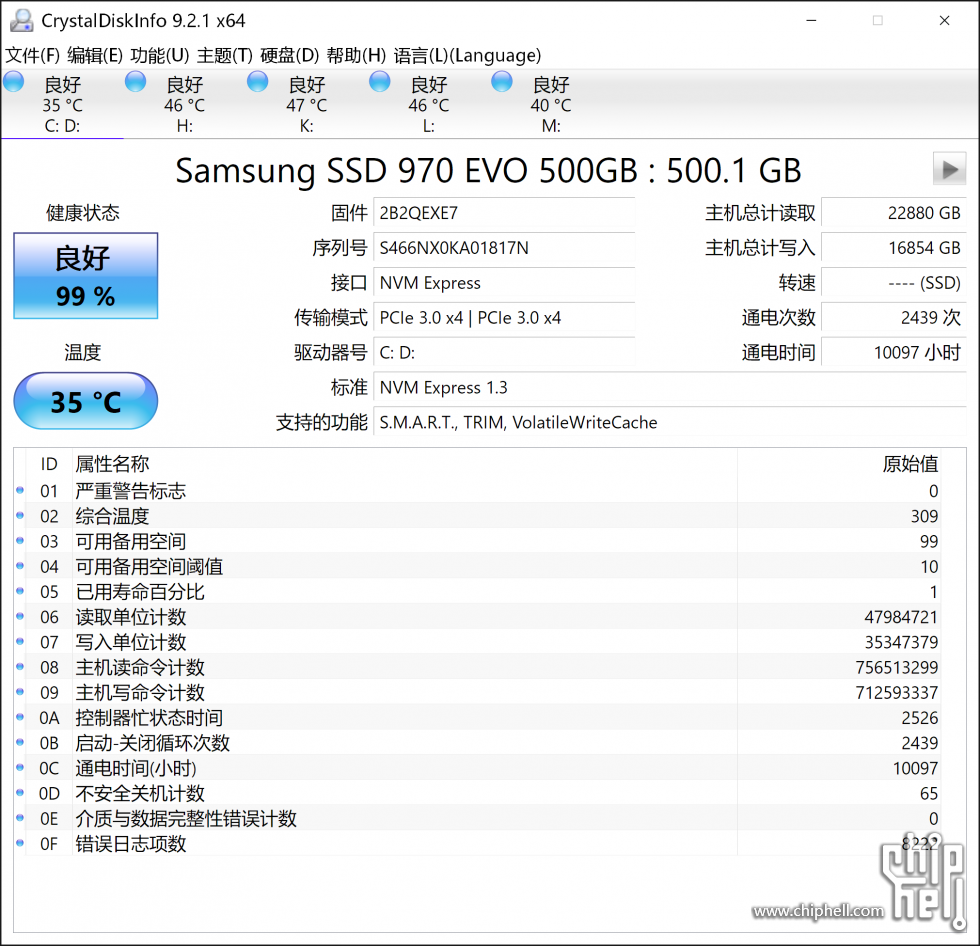
Task: Select the 主机读命令计数 attribute row
Action: coord(478,667)
